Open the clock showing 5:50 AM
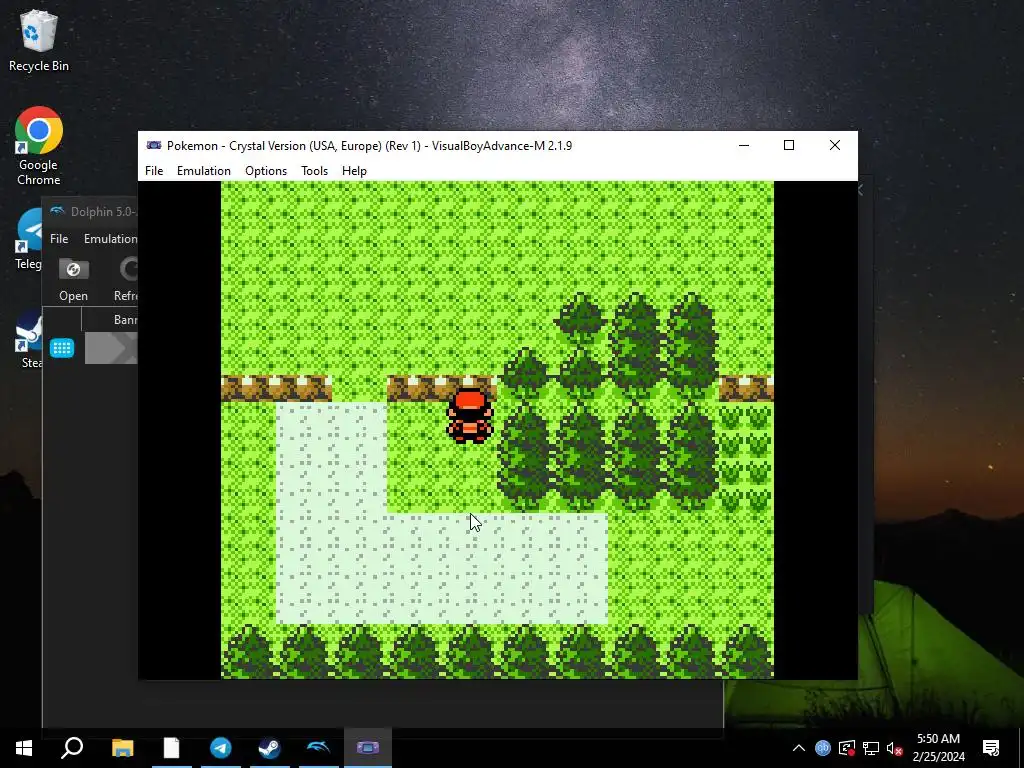This screenshot has width=1024, height=768. tap(938, 748)
